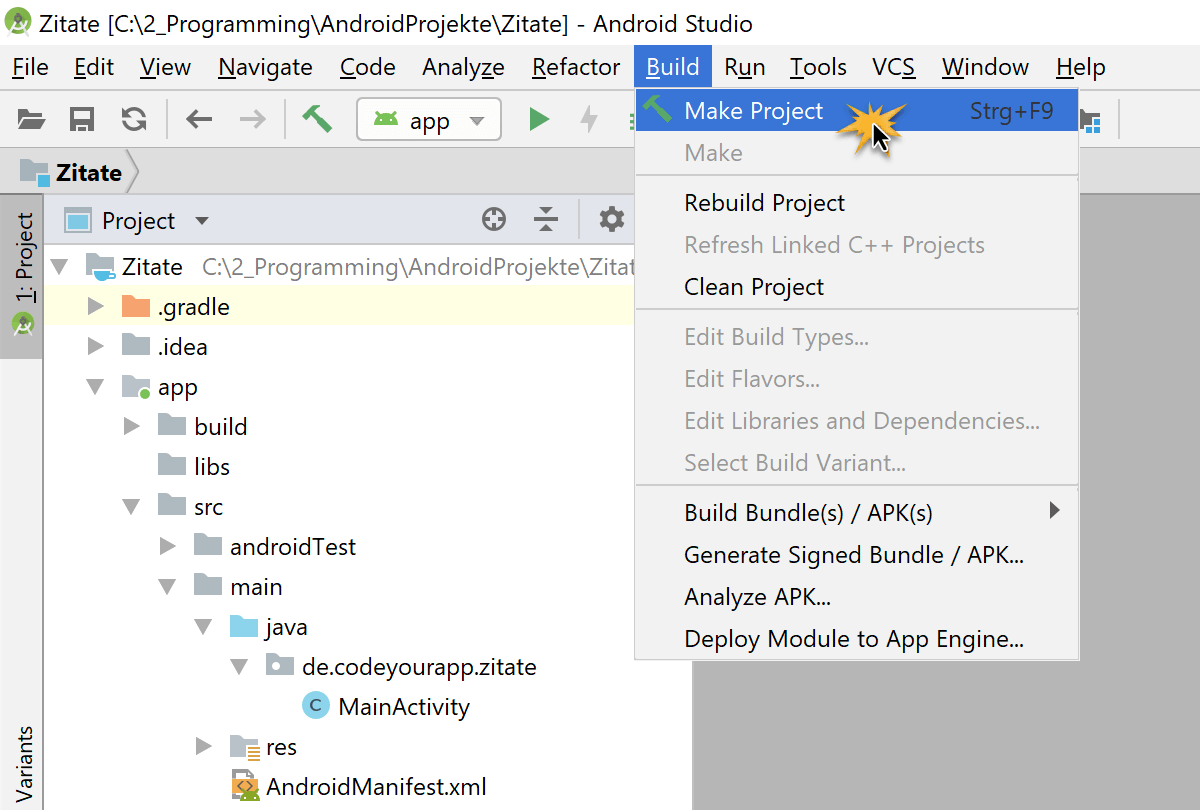1200x810 pixels.
Task: Click the crosshair Scroll from Source icon
Action: [494, 220]
